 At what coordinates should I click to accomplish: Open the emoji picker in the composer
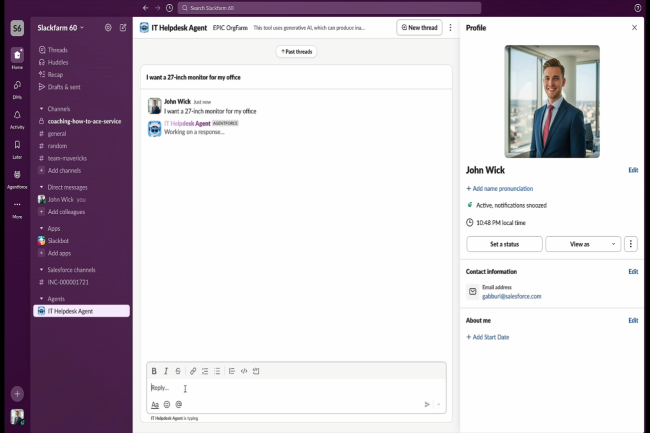tap(167, 404)
